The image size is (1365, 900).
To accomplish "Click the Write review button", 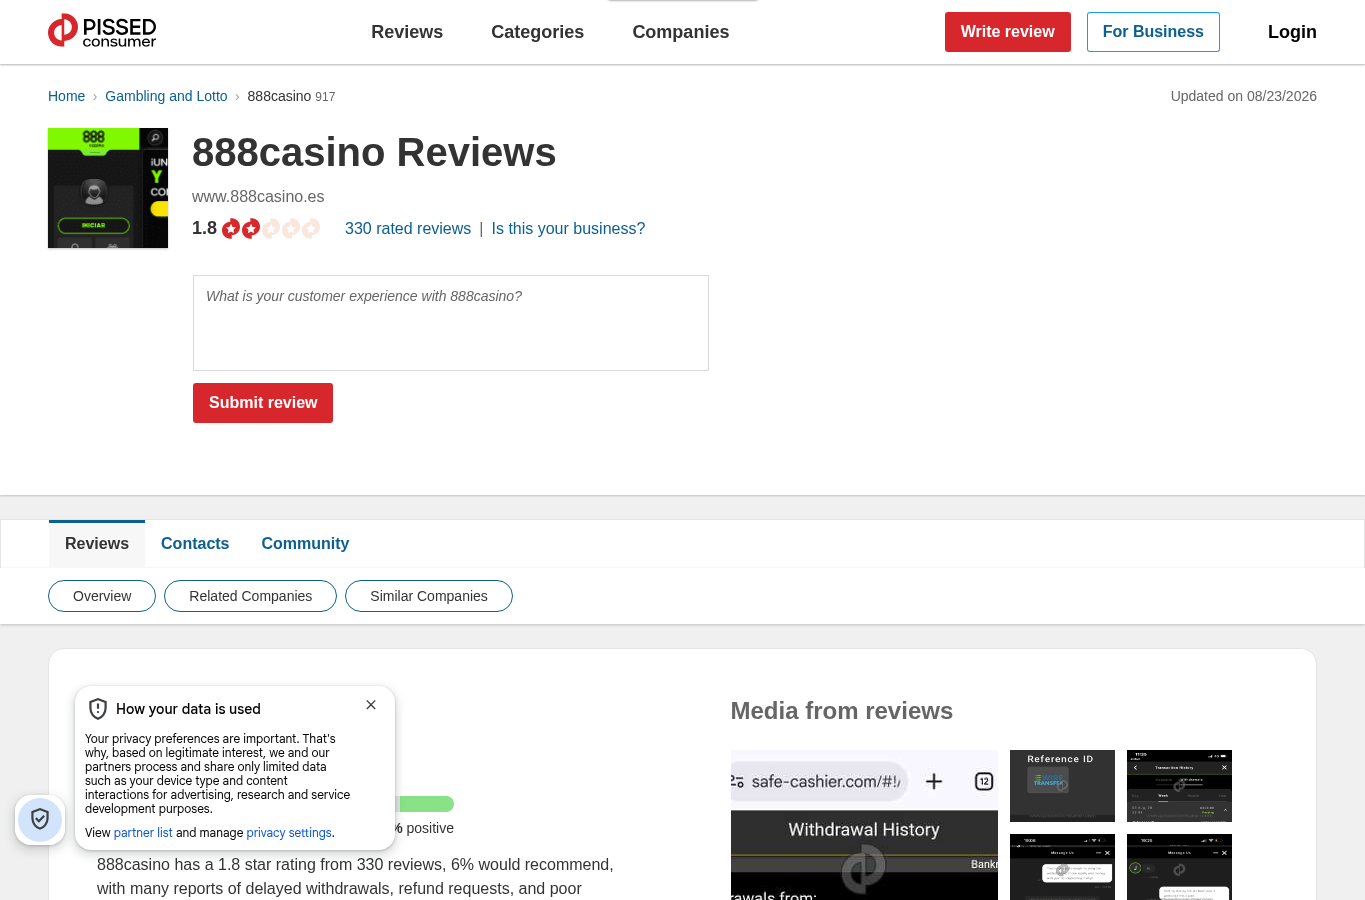I will click(x=1008, y=32).
